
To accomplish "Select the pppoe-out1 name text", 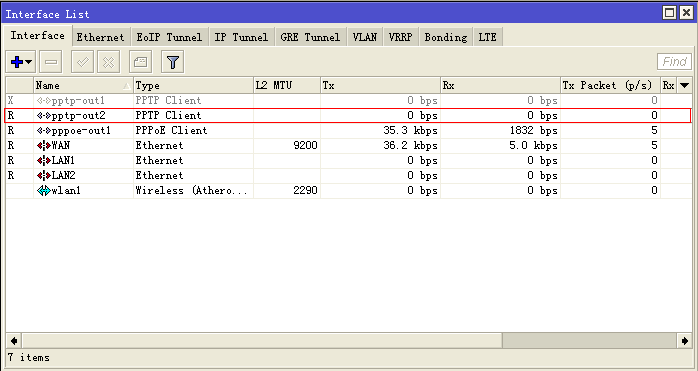I will coord(81,131).
